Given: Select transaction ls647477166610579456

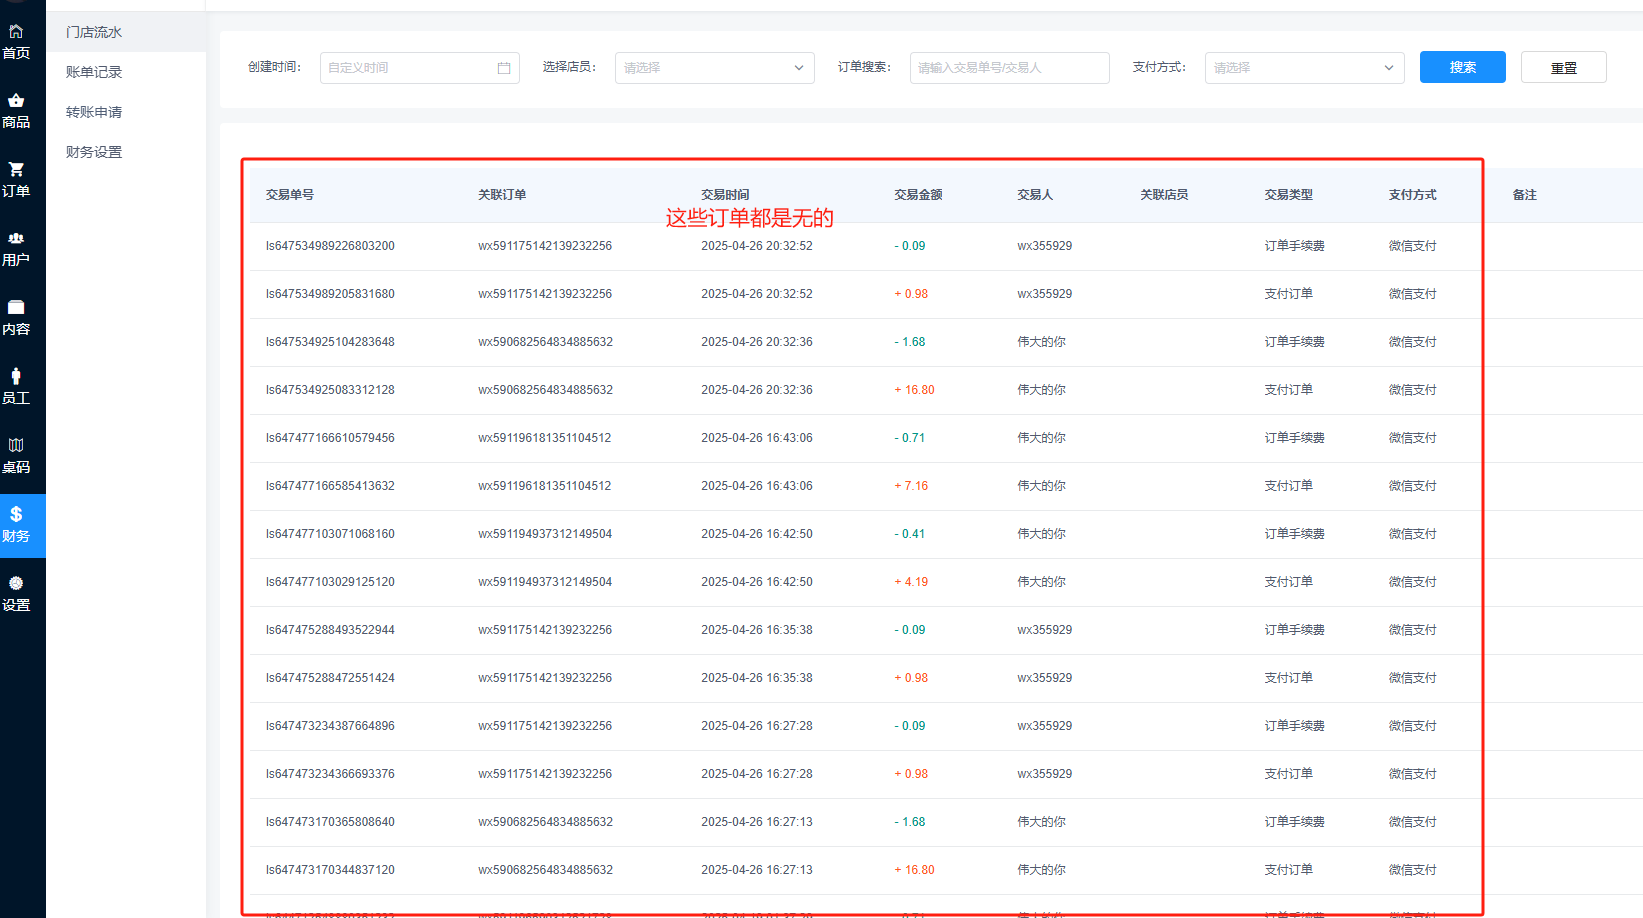Looking at the screenshot, I should coord(330,438).
